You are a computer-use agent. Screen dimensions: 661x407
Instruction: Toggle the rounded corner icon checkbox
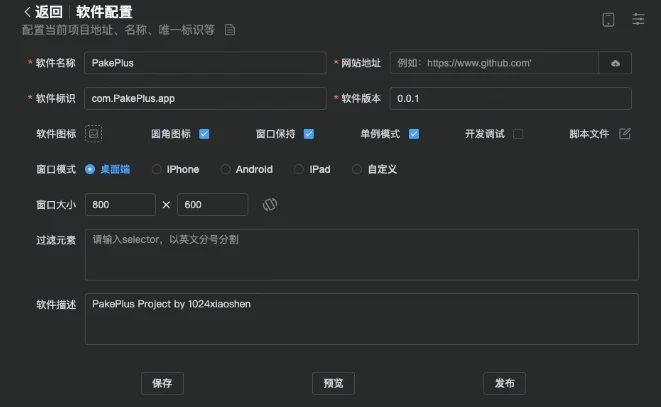coord(204,134)
